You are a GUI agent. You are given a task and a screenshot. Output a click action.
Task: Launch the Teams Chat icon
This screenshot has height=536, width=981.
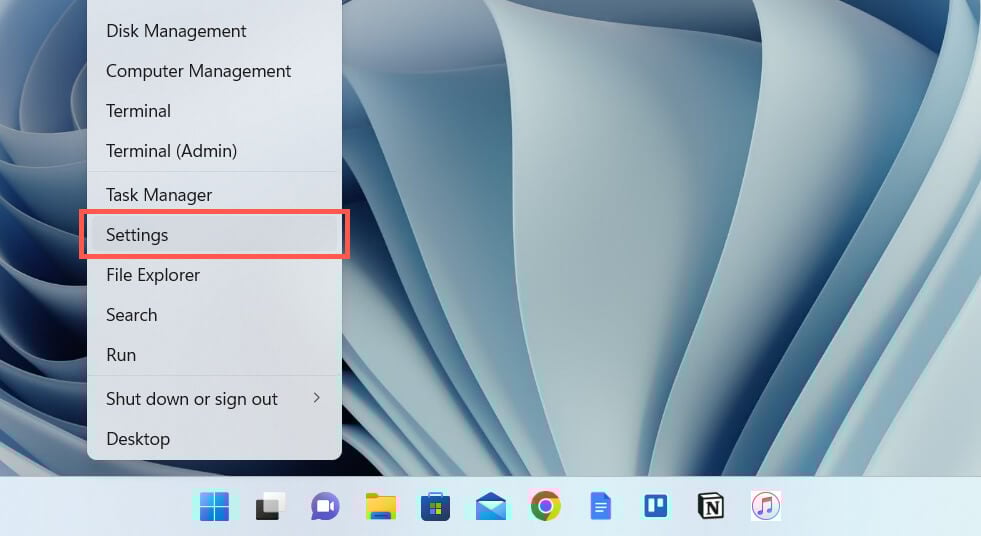pos(325,506)
